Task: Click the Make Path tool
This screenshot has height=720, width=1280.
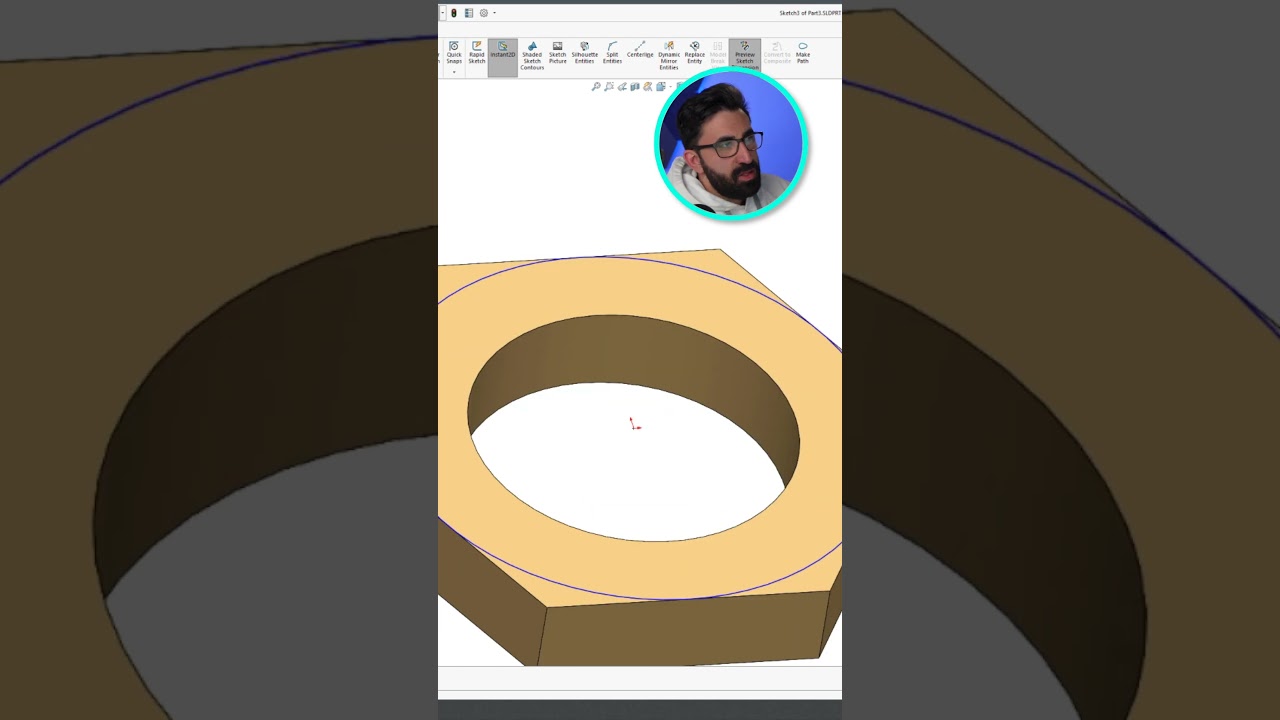Action: point(803,53)
